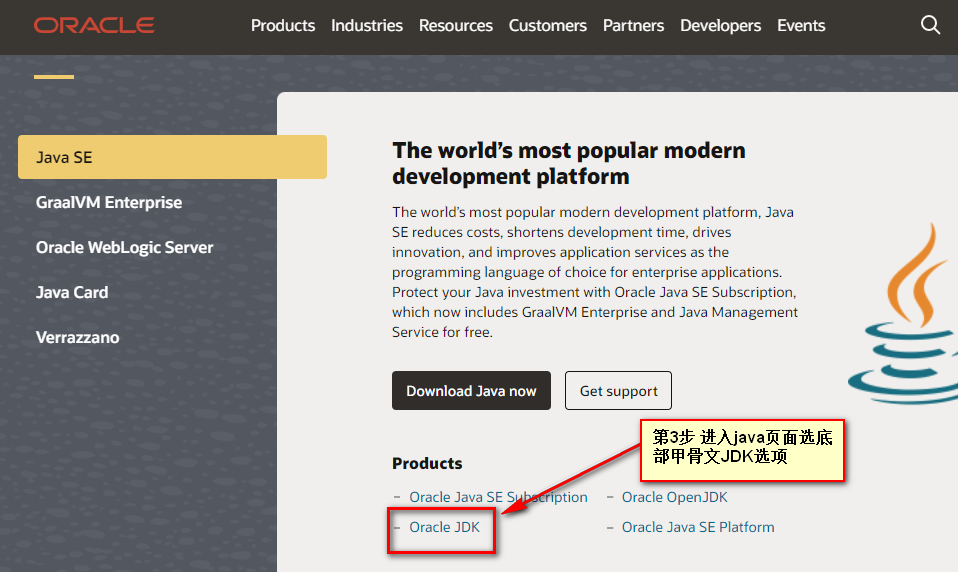Select Java Card in the sidebar
This screenshot has height=572, width=958.
point(72,292)
